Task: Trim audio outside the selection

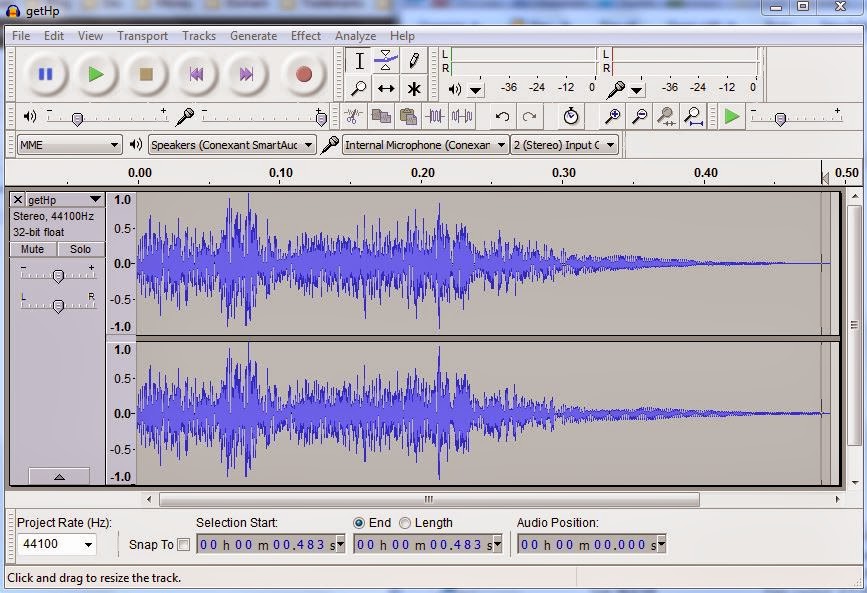Action: click(435, 118)
